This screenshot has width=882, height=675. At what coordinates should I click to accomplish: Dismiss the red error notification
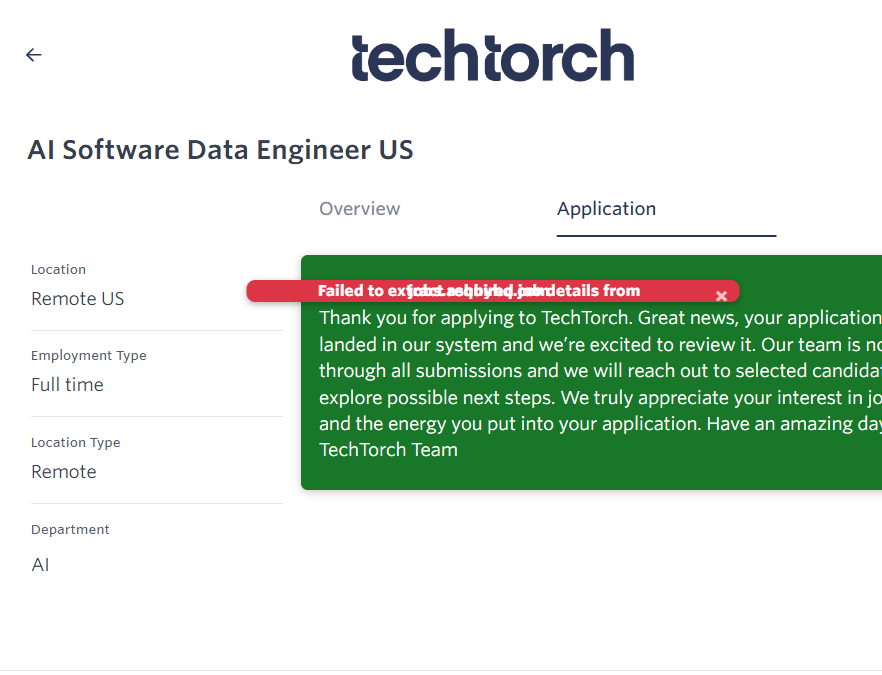point(721,296)
